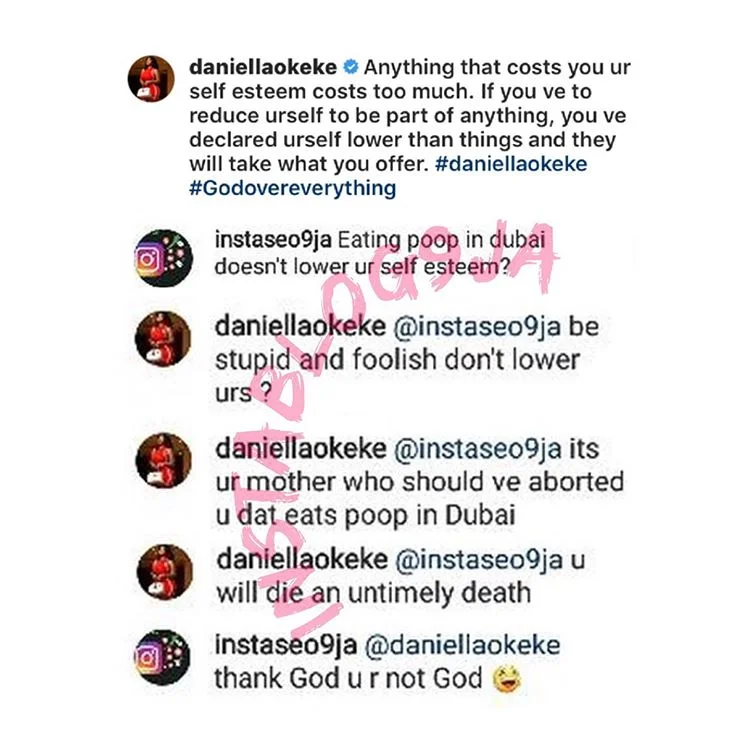Open the #Godovereverything hashtag
The height and width of the screenshot is (750, 750).
coord(293,188)
